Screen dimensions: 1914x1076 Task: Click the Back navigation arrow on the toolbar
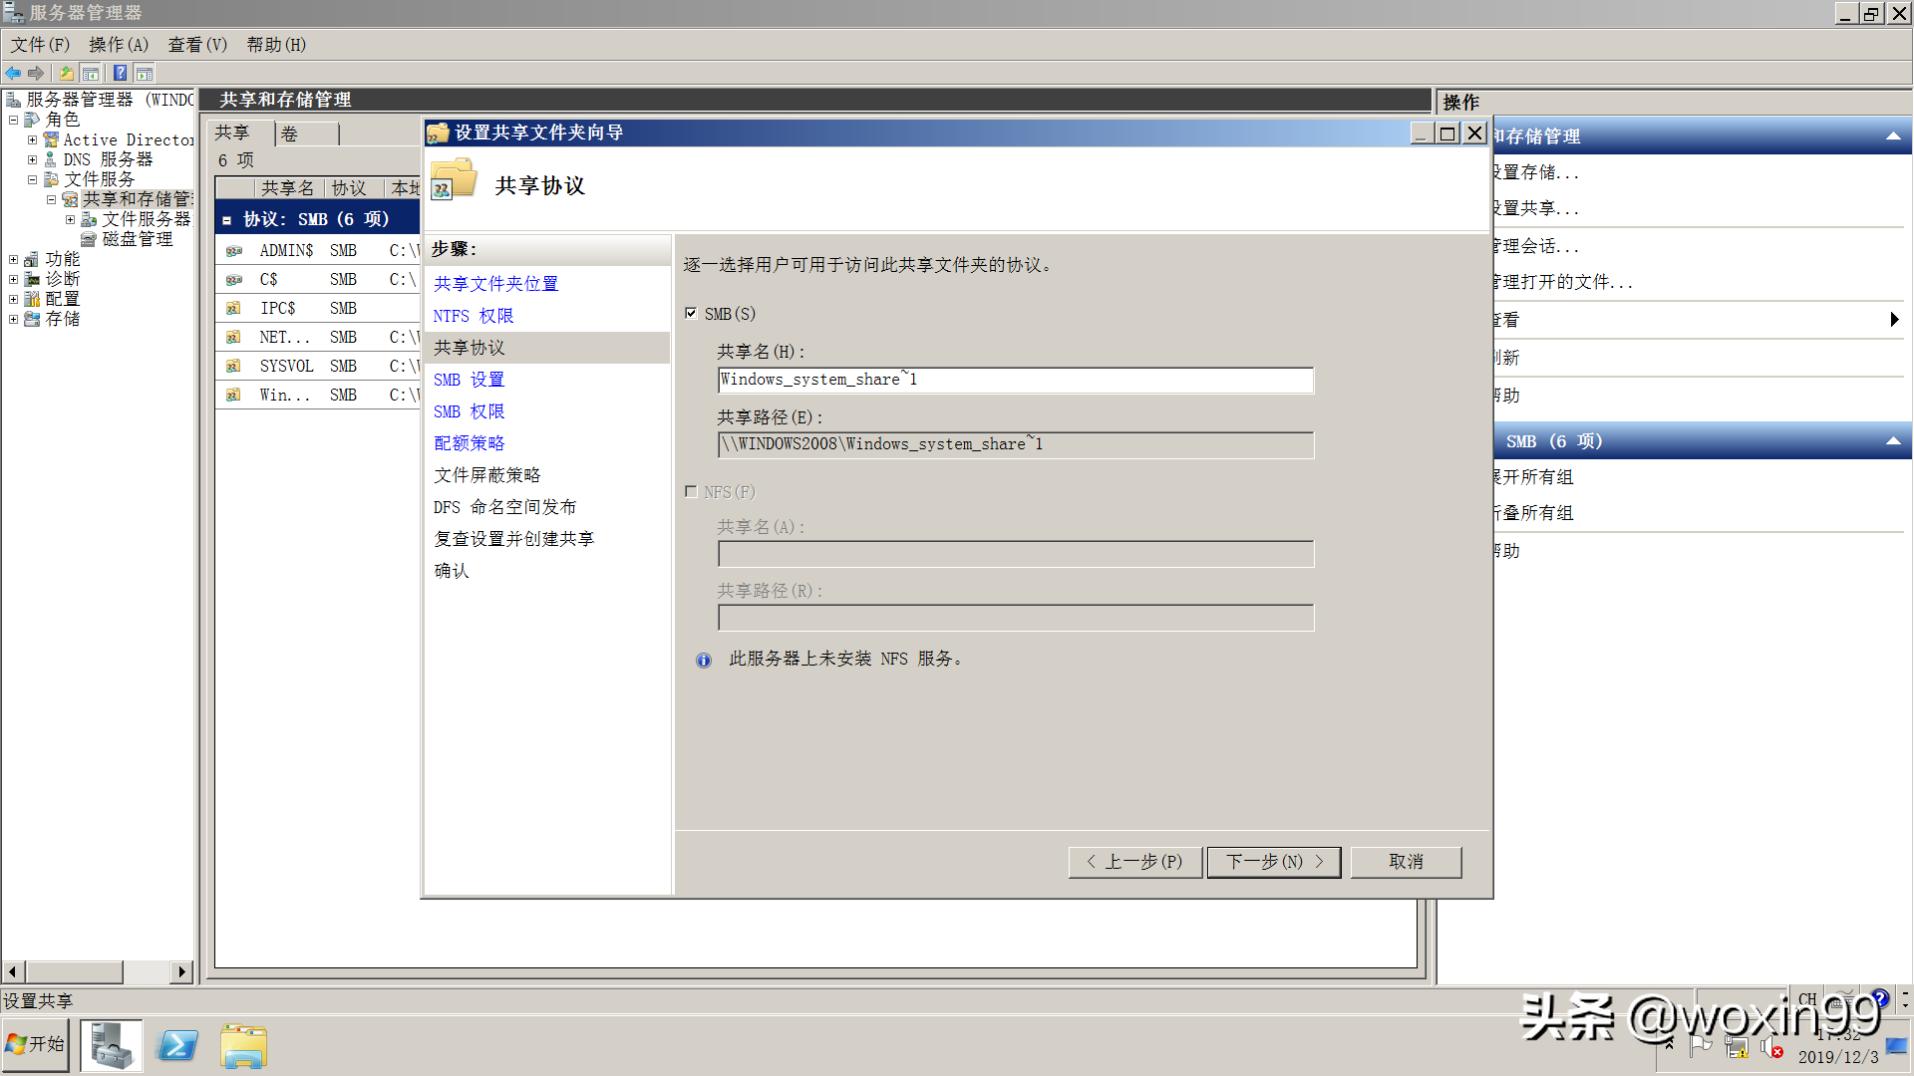12,72
